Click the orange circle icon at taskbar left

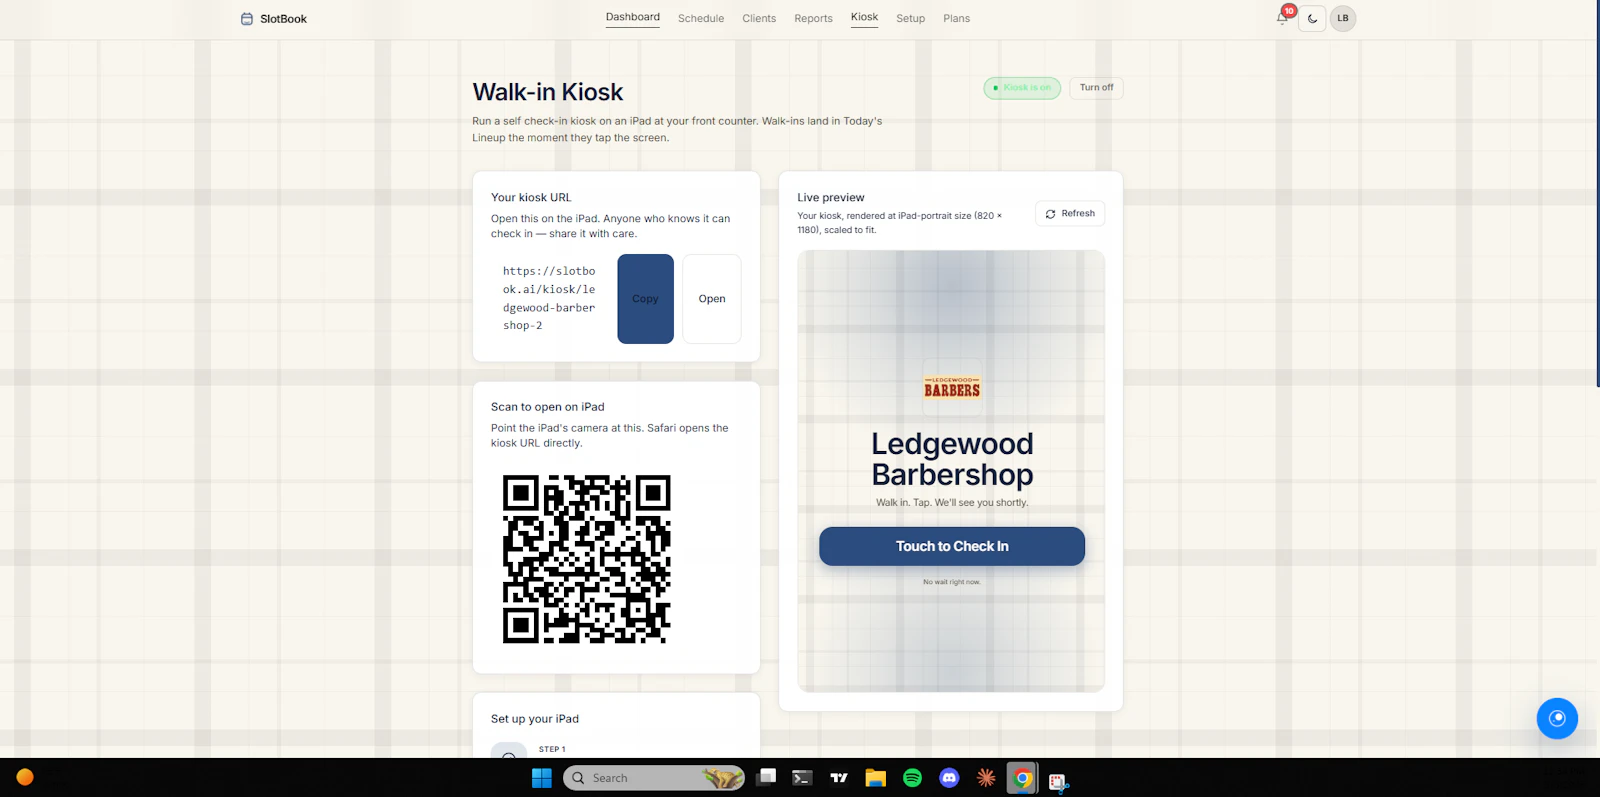click(x=25, y=777)
